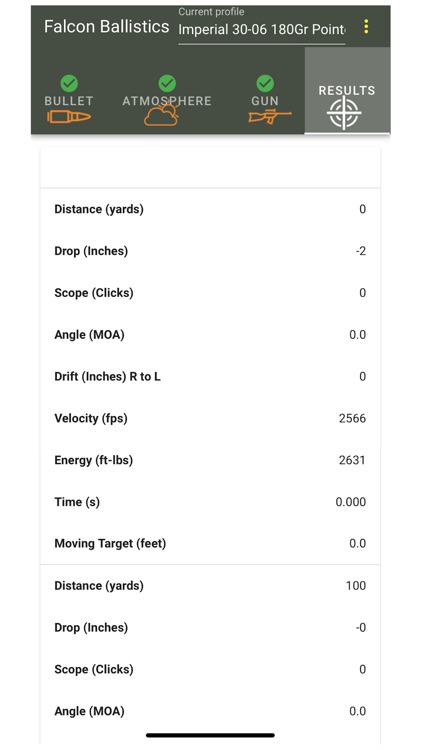This screenshot has height=750, width=422.
Task: Tap the orange rifle gun icon
Action: point(270,117)
